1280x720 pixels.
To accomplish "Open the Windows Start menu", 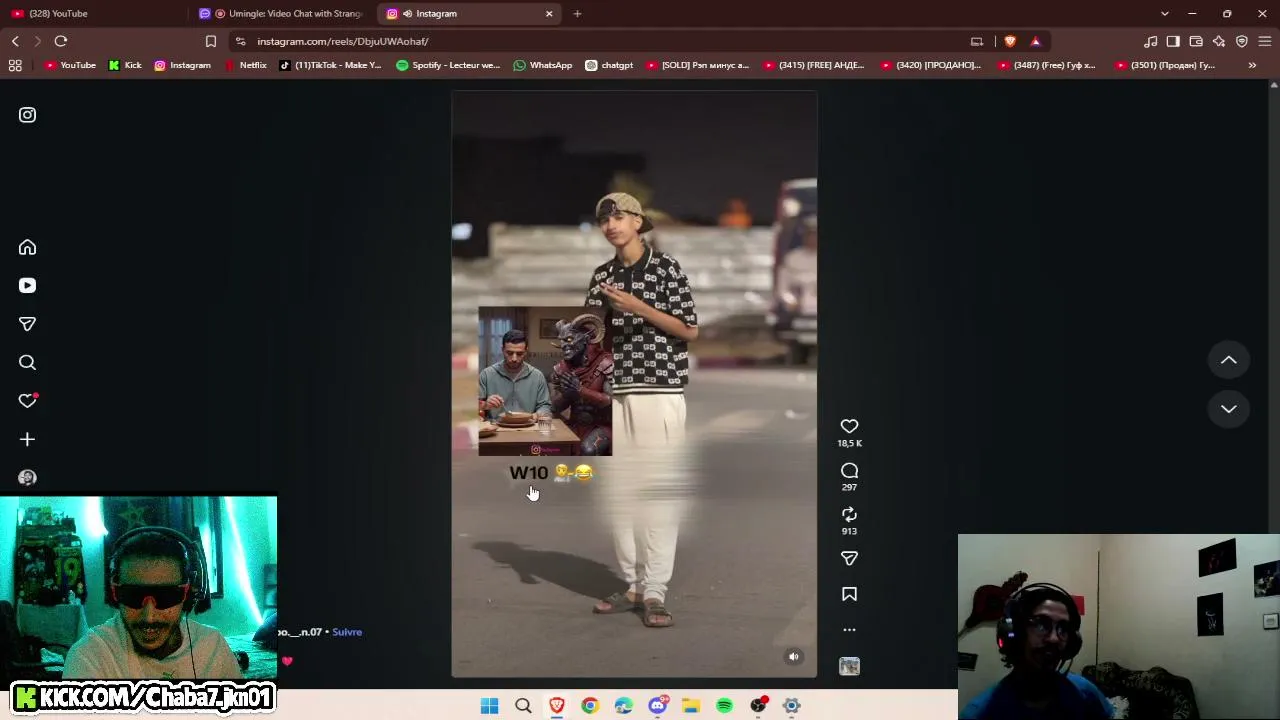I will [x=489, y=706].
